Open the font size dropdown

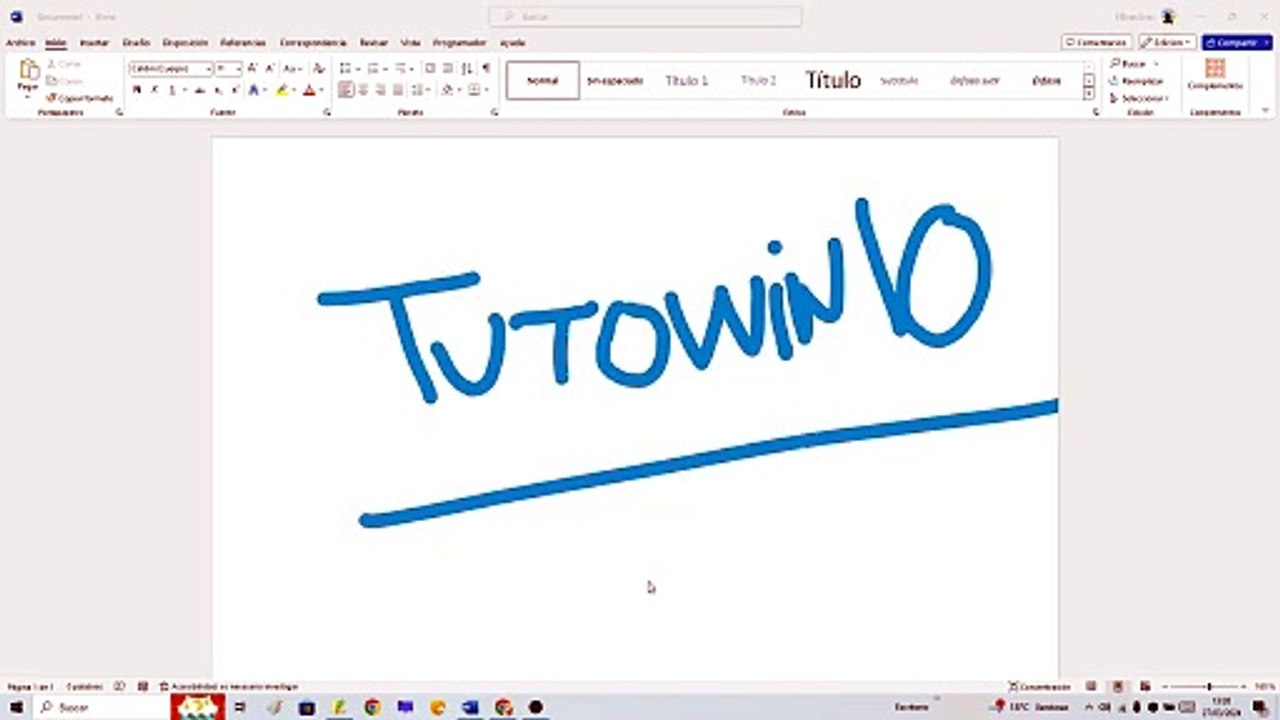238,68
